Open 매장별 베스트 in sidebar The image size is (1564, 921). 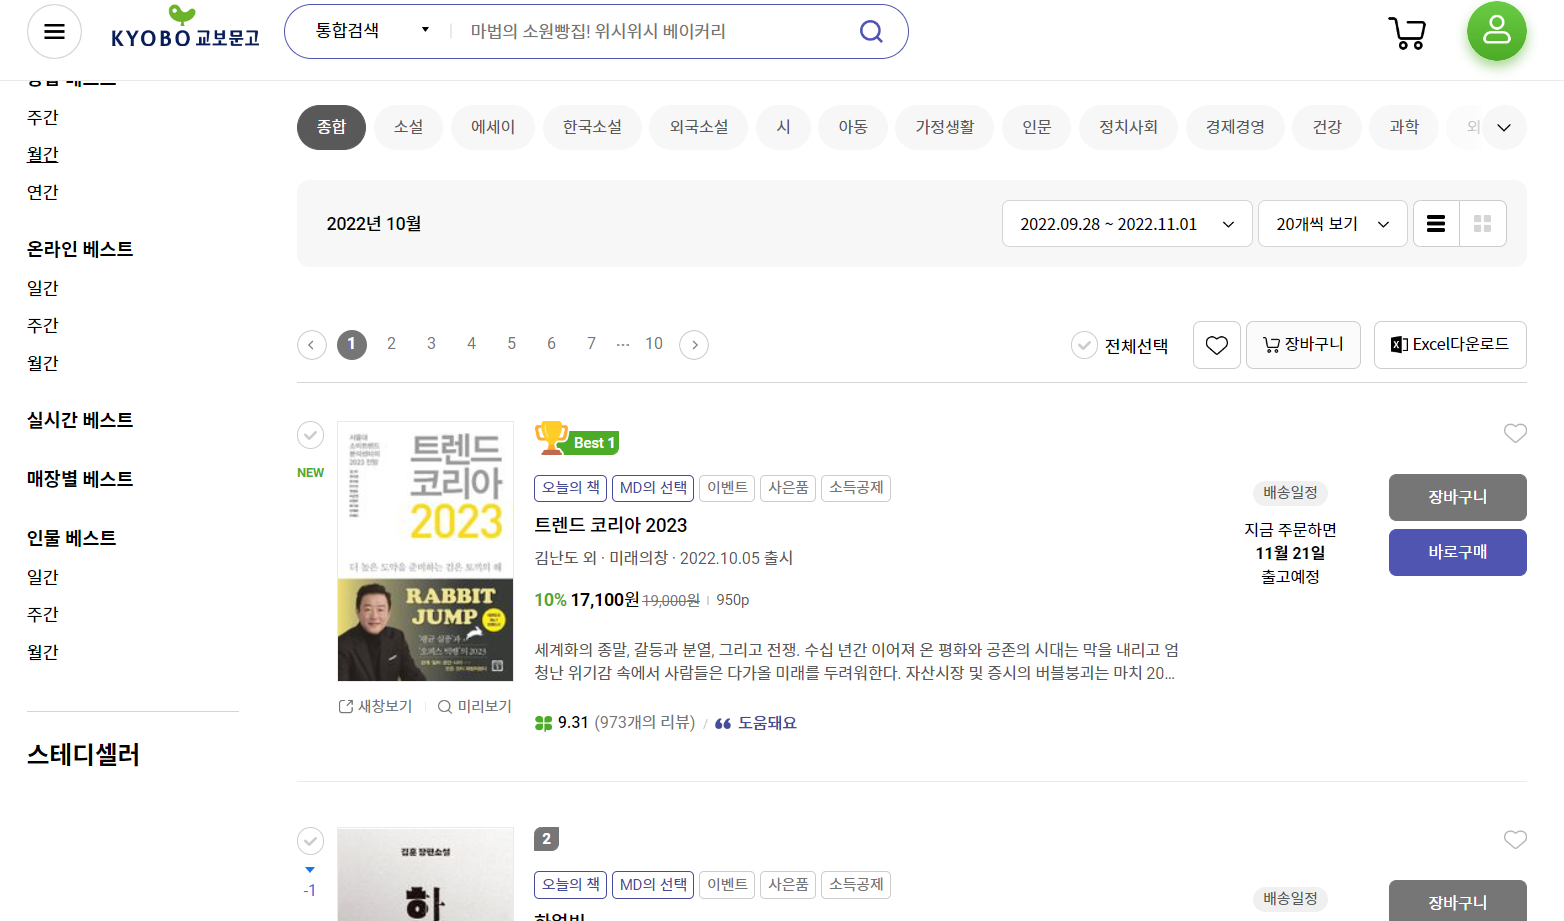point(80,479)
